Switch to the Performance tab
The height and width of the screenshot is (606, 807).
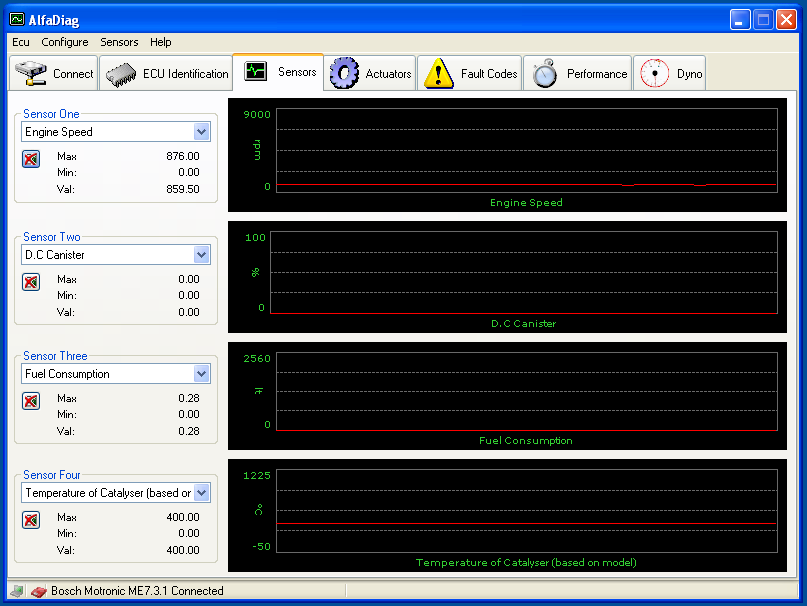(x=580, y=74)
